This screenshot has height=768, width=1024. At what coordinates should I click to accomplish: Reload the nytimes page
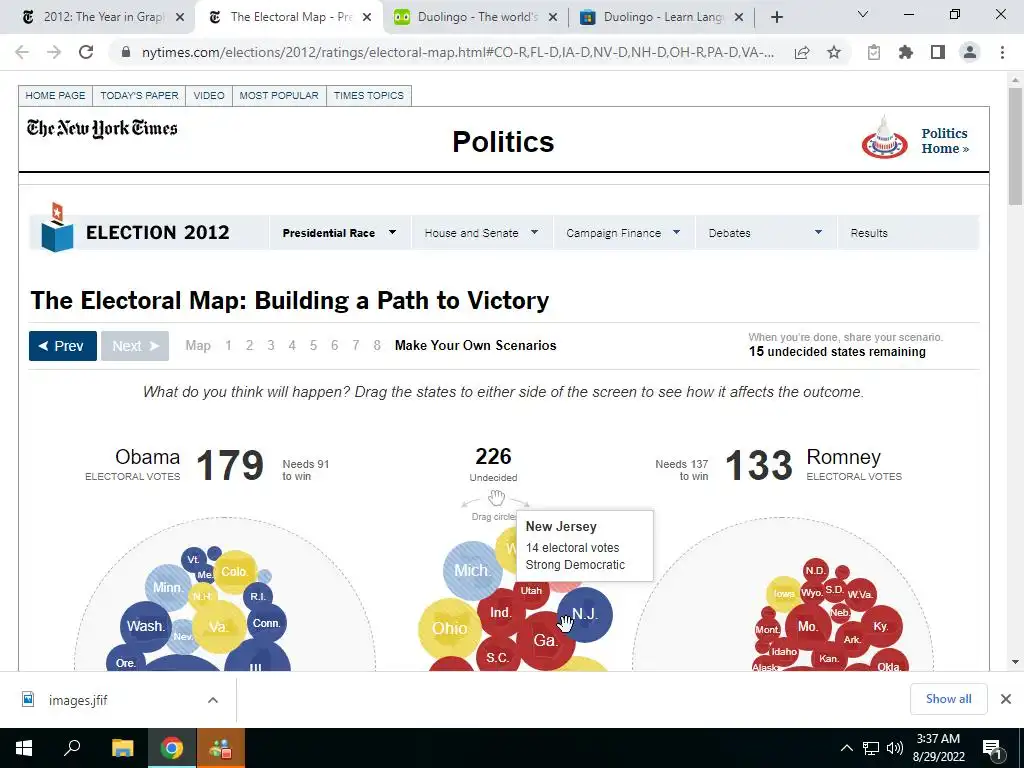pos(86,52)
